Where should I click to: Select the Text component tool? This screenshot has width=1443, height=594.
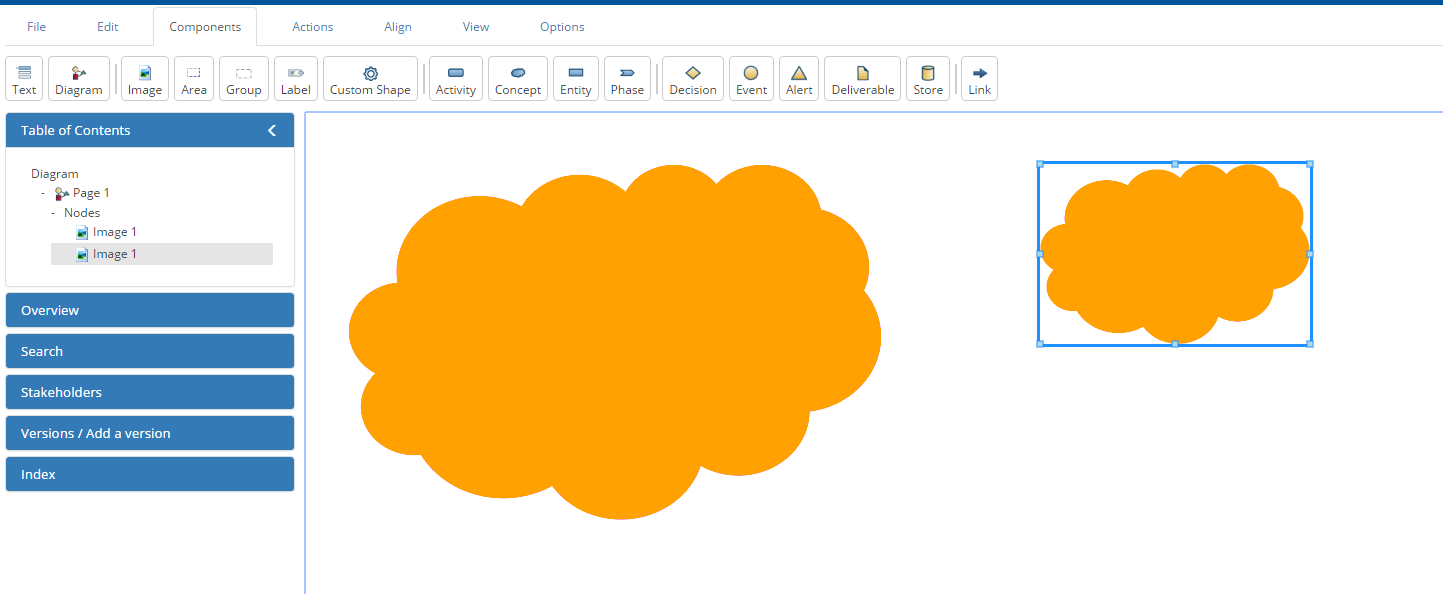pos(24,79)
